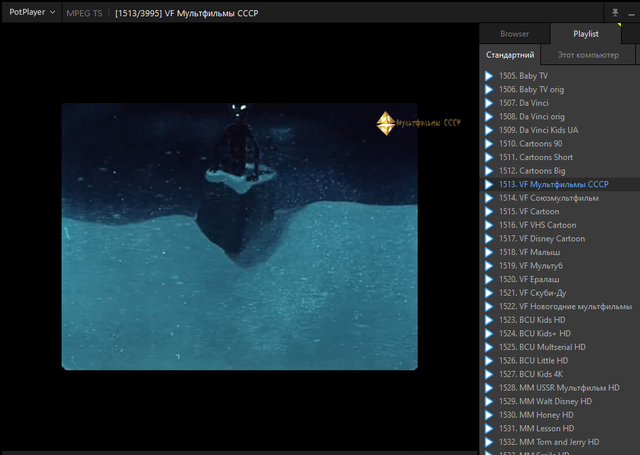The image size is (640, 455).
Task: Select channel text 1526. BCU Little HD
Action: [x=533, y=361]
